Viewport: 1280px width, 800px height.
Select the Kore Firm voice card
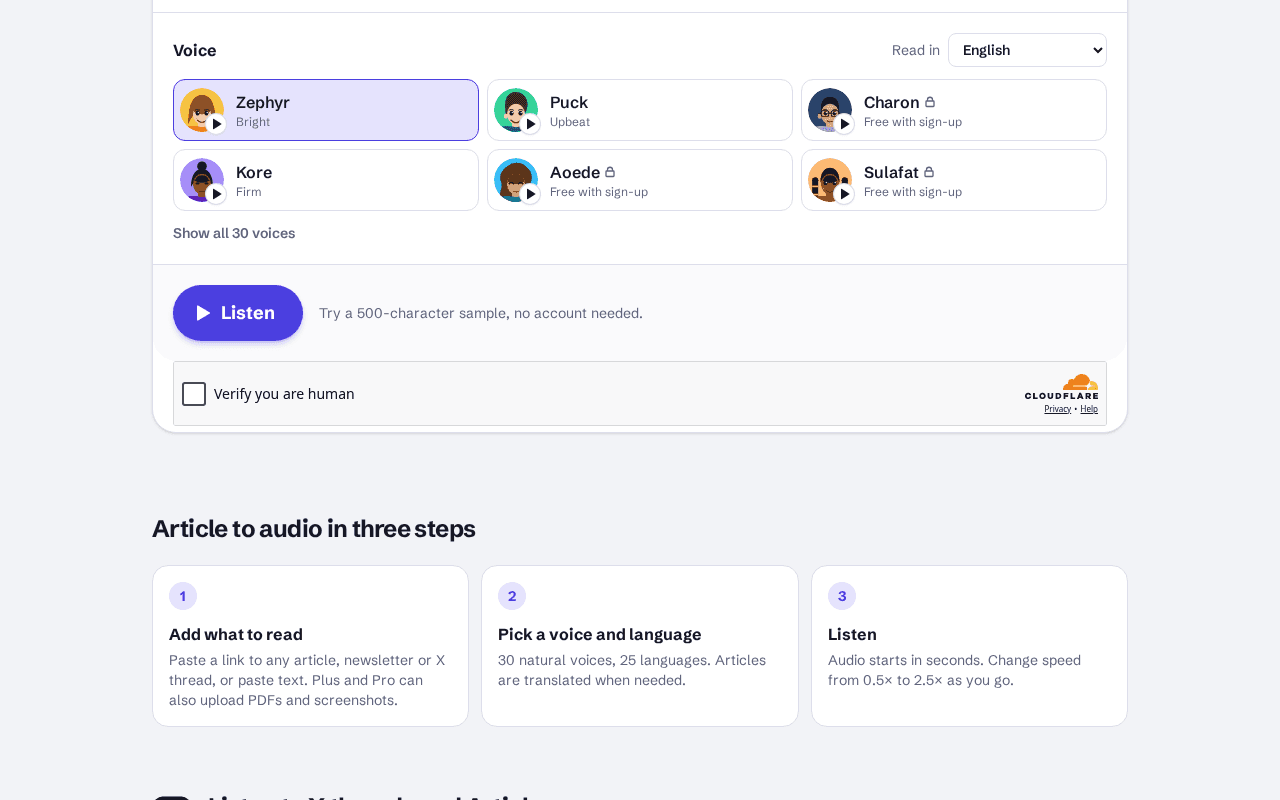326,180
